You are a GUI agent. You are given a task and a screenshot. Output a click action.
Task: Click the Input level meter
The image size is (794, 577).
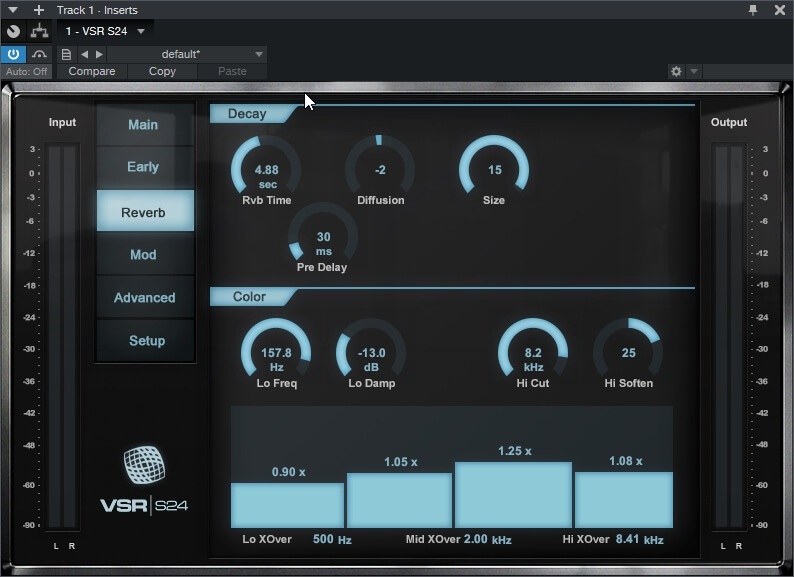pyautogui.click(x=62, y=337)
